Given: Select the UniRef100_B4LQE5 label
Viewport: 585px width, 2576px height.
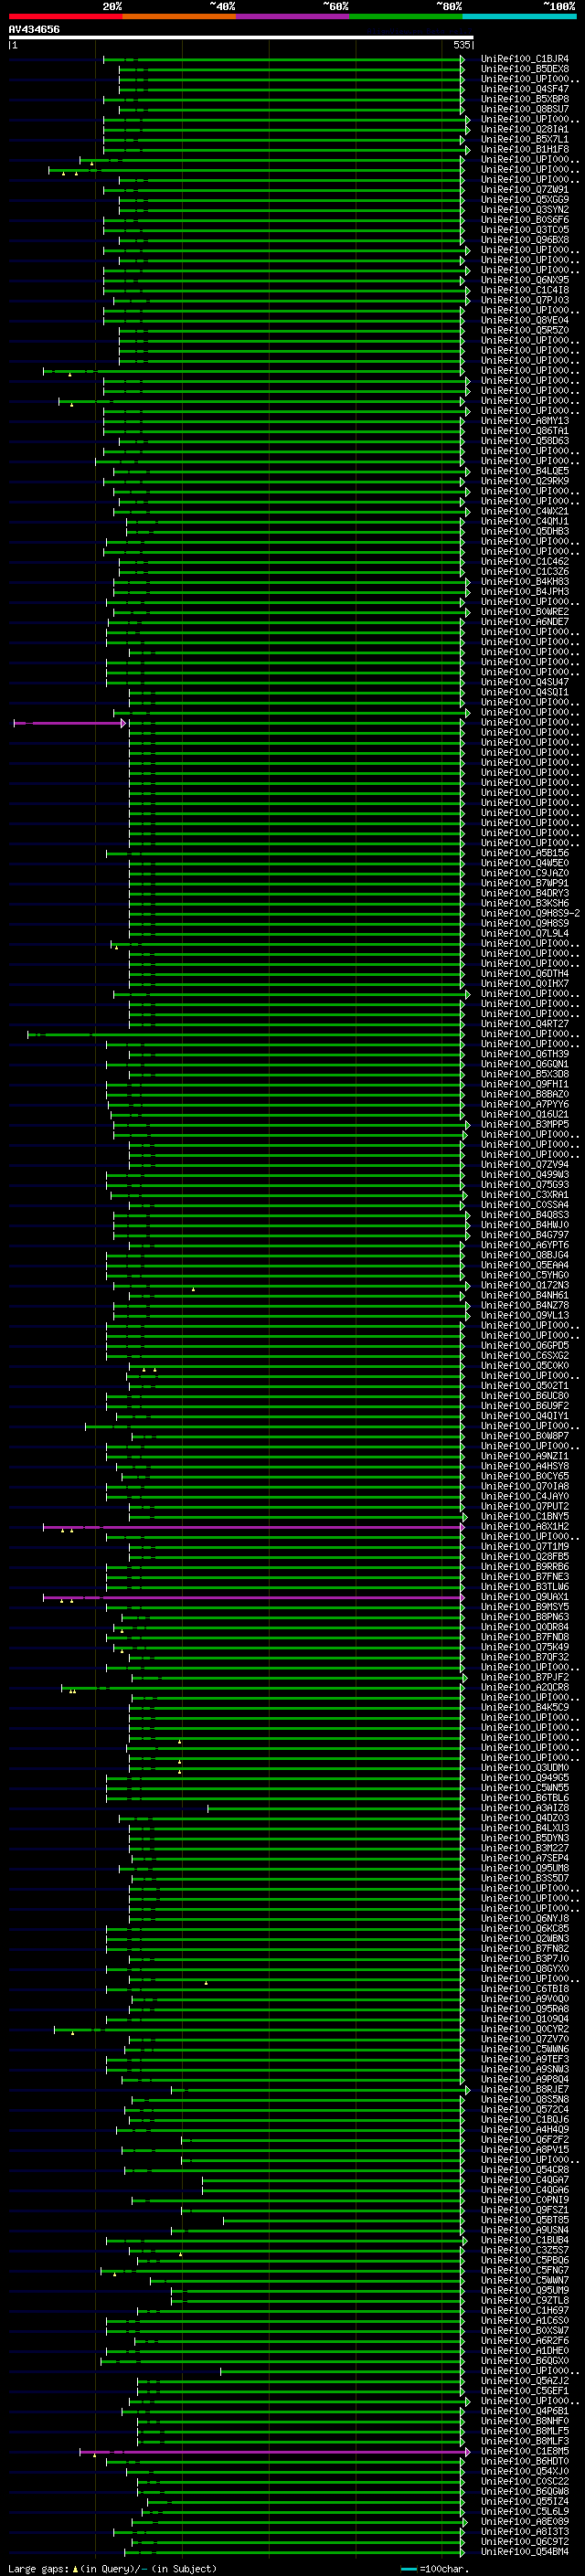Looking at the screenshot, I should pyautogui.click(x=525, y=471).
